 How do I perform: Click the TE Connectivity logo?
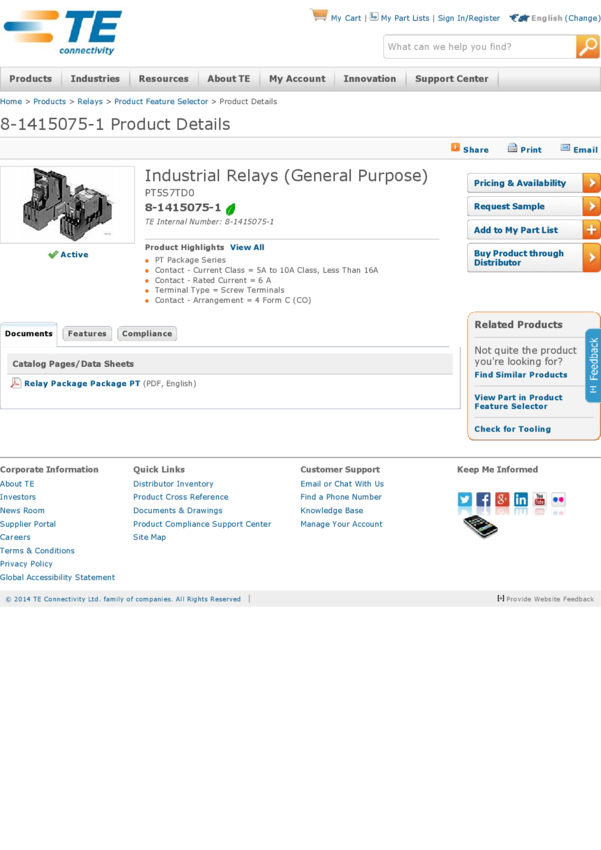[63, 32]
